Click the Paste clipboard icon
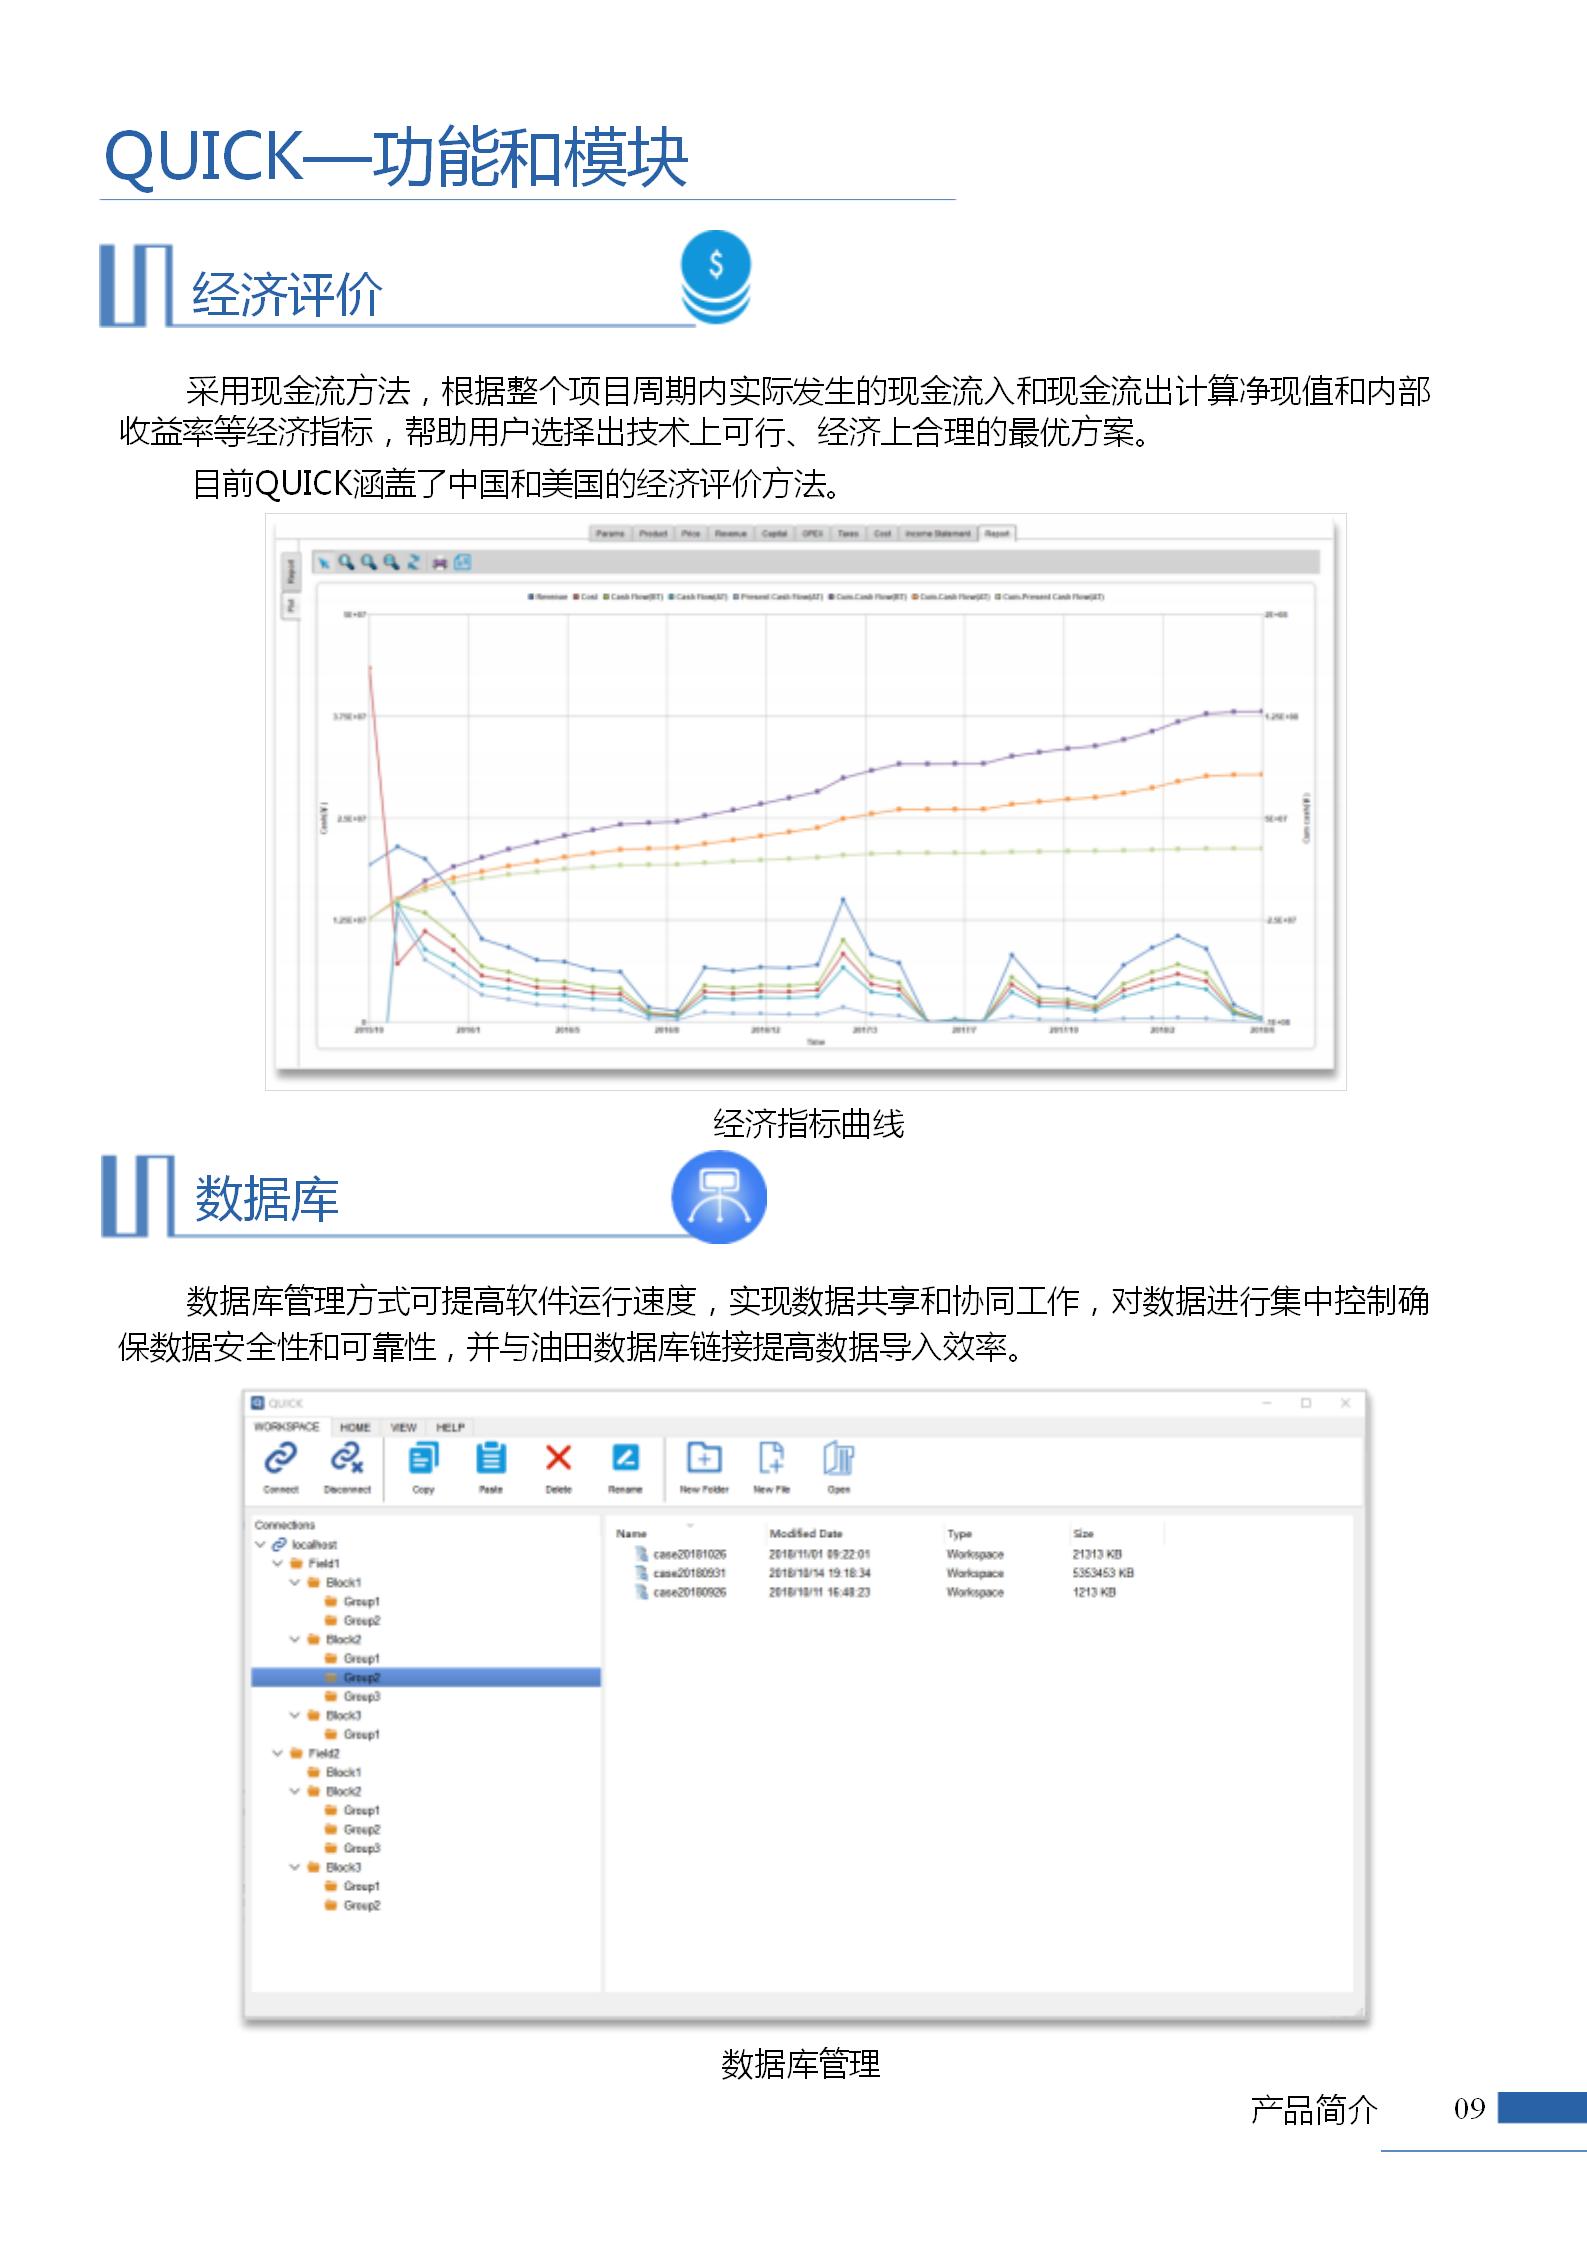This screenshot has height=2245, width=1587. coord(490,1458)
